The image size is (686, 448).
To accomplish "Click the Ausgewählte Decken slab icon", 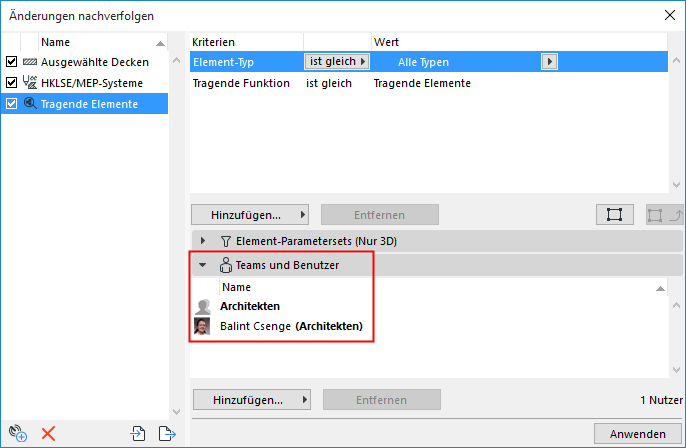I will [x=30, y=62].
